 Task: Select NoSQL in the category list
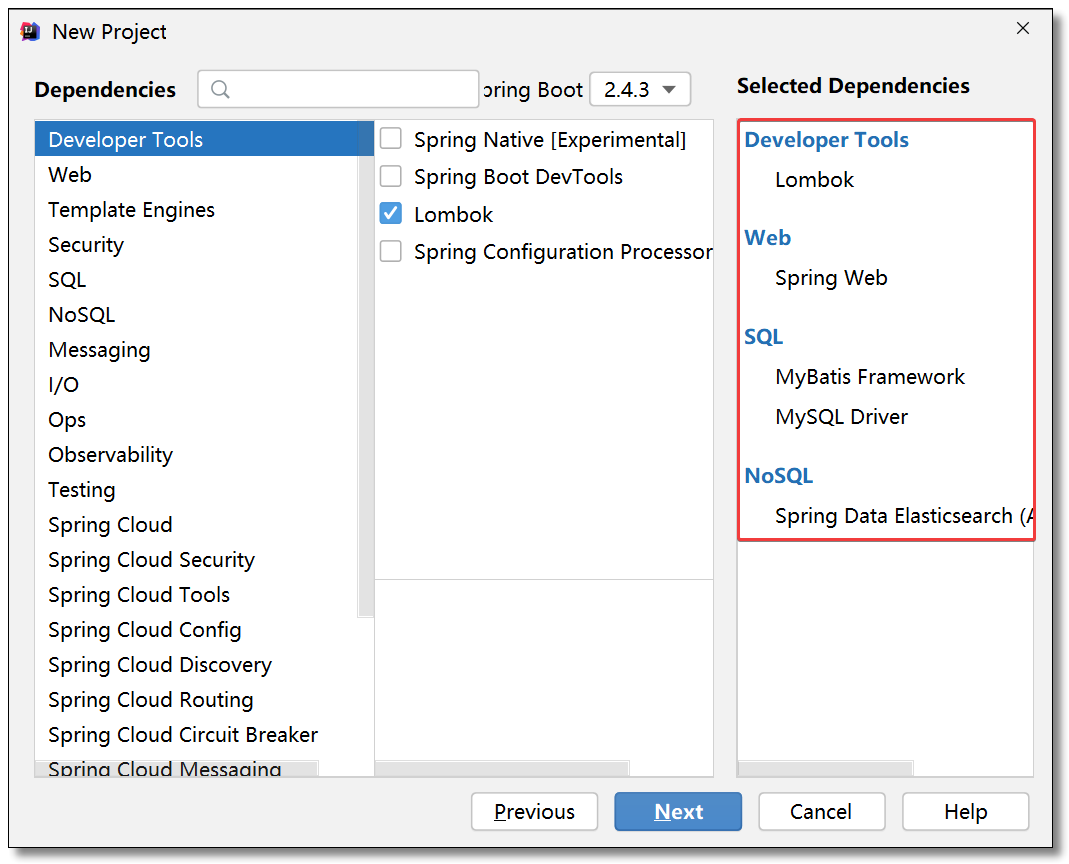pos(196,314)
